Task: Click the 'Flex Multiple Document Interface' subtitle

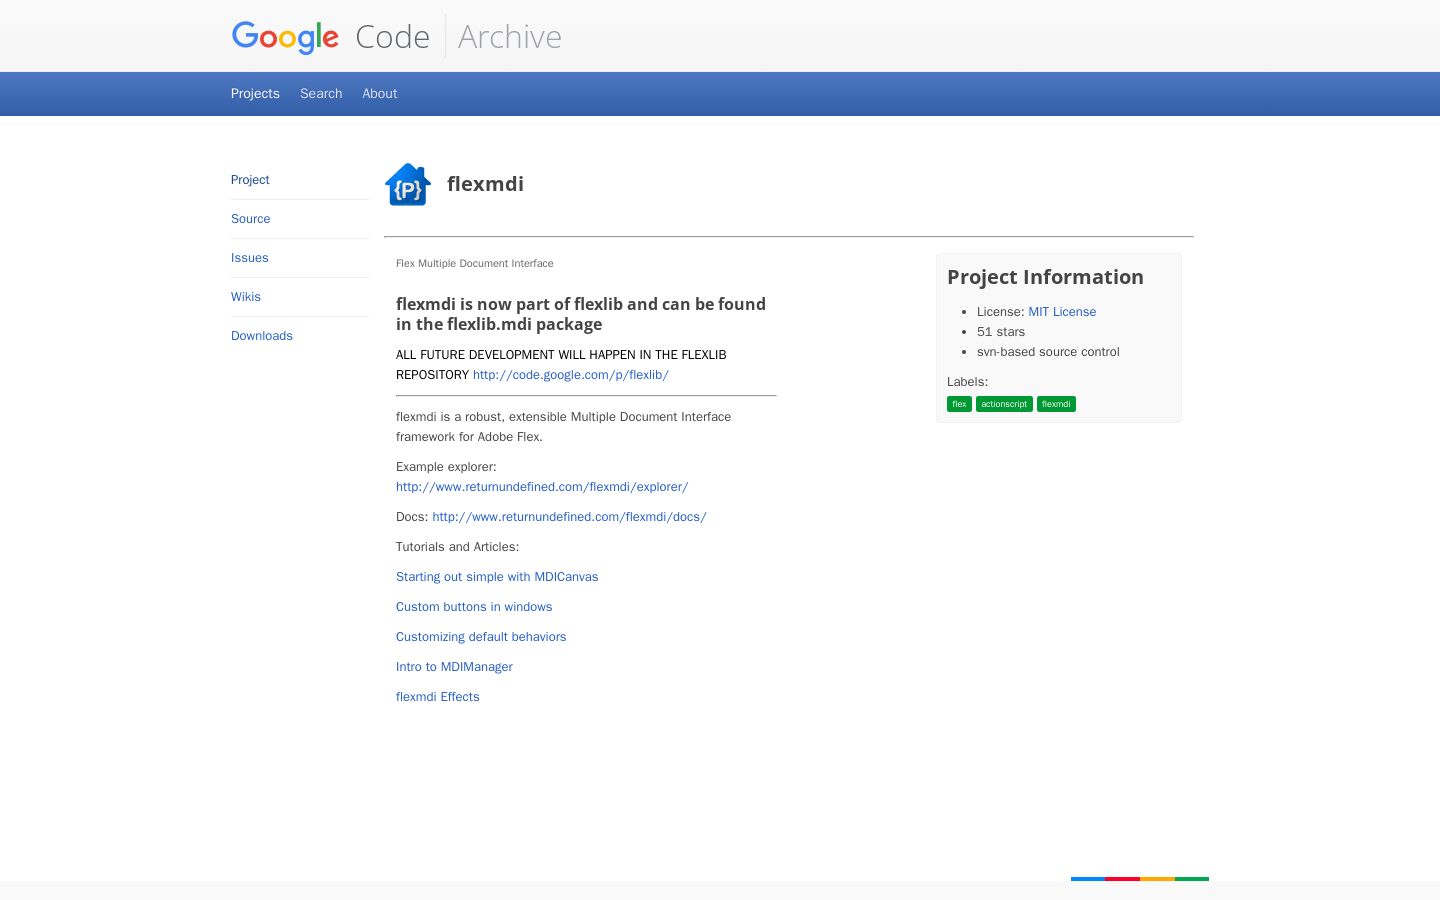Action: [x=475, y=264]
